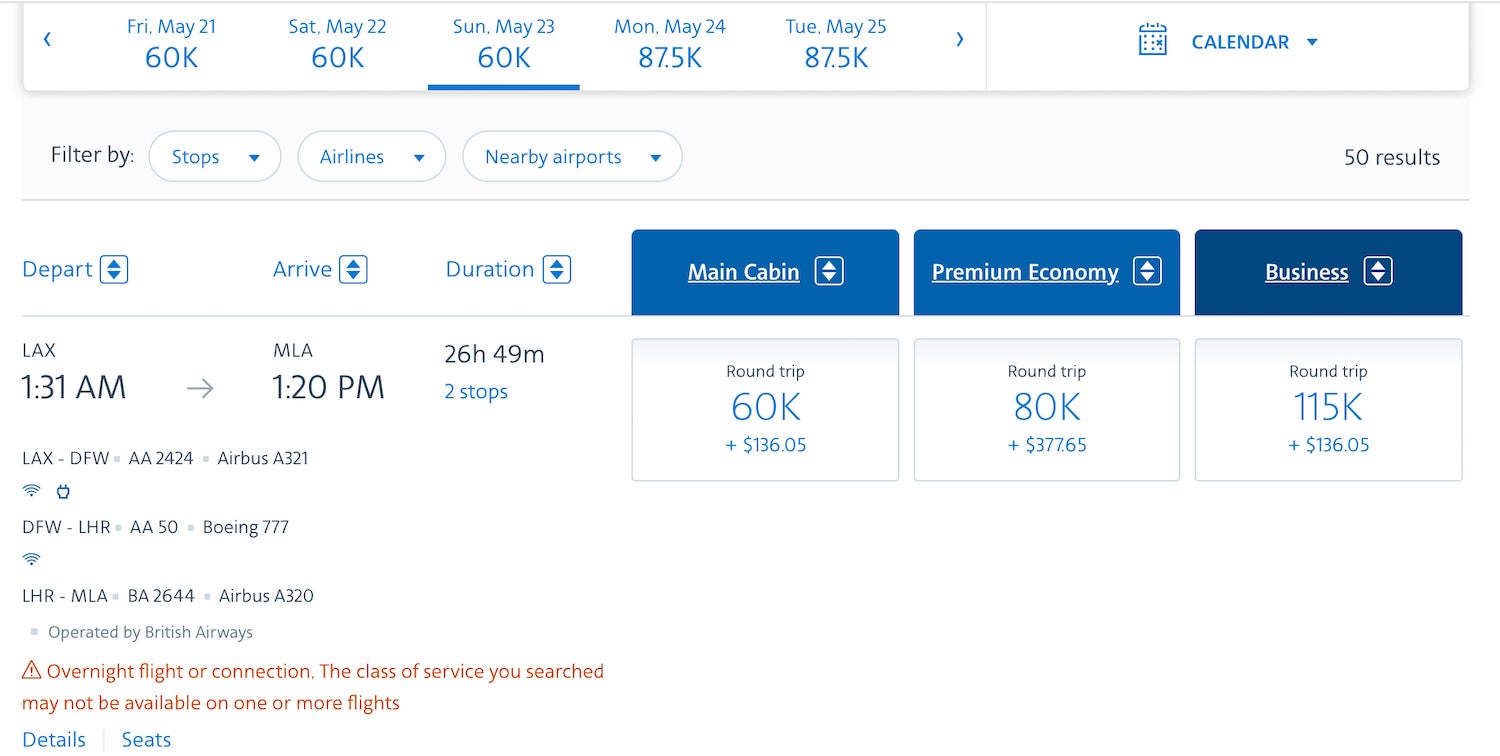Click the Wi-Fi icon under the DFW-LHR segment
This screenshot has height=756, width=1500.
31,558
